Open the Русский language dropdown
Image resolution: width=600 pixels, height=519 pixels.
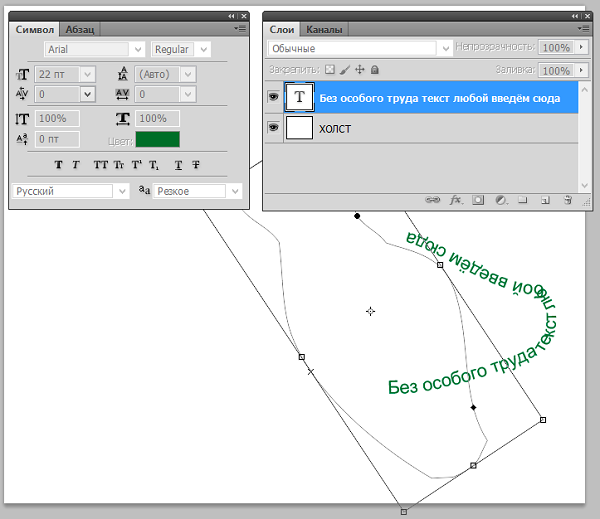click(x=122, y=191)
